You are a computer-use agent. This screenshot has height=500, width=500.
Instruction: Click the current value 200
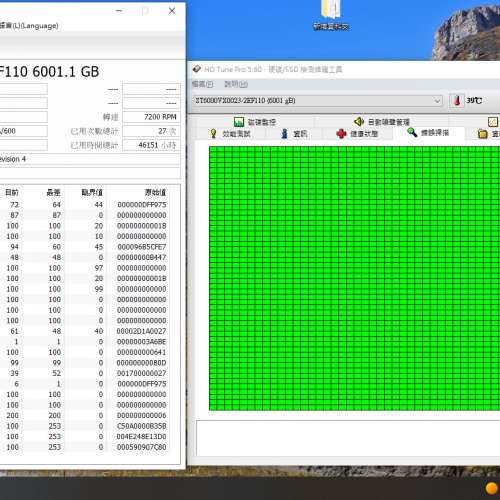(12, 415)
